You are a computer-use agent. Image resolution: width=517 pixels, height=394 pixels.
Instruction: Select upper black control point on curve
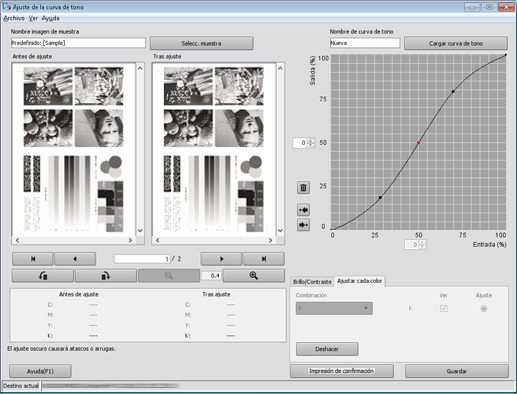(x=453, y=91)
